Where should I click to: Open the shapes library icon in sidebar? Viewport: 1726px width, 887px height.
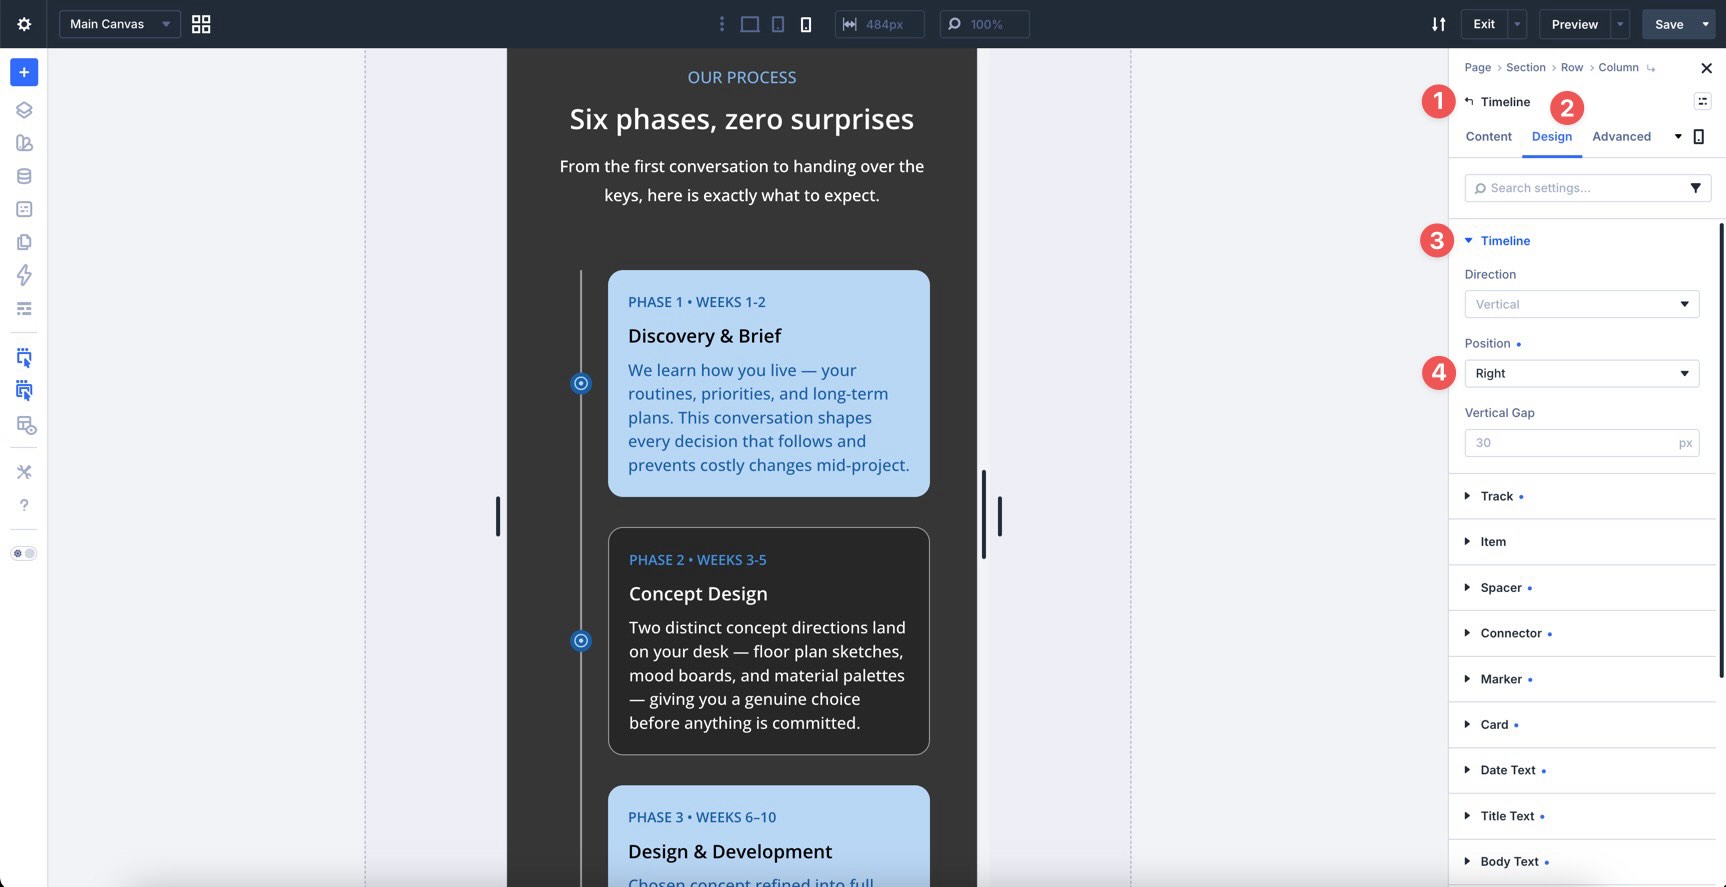click(x=24, y=143)
